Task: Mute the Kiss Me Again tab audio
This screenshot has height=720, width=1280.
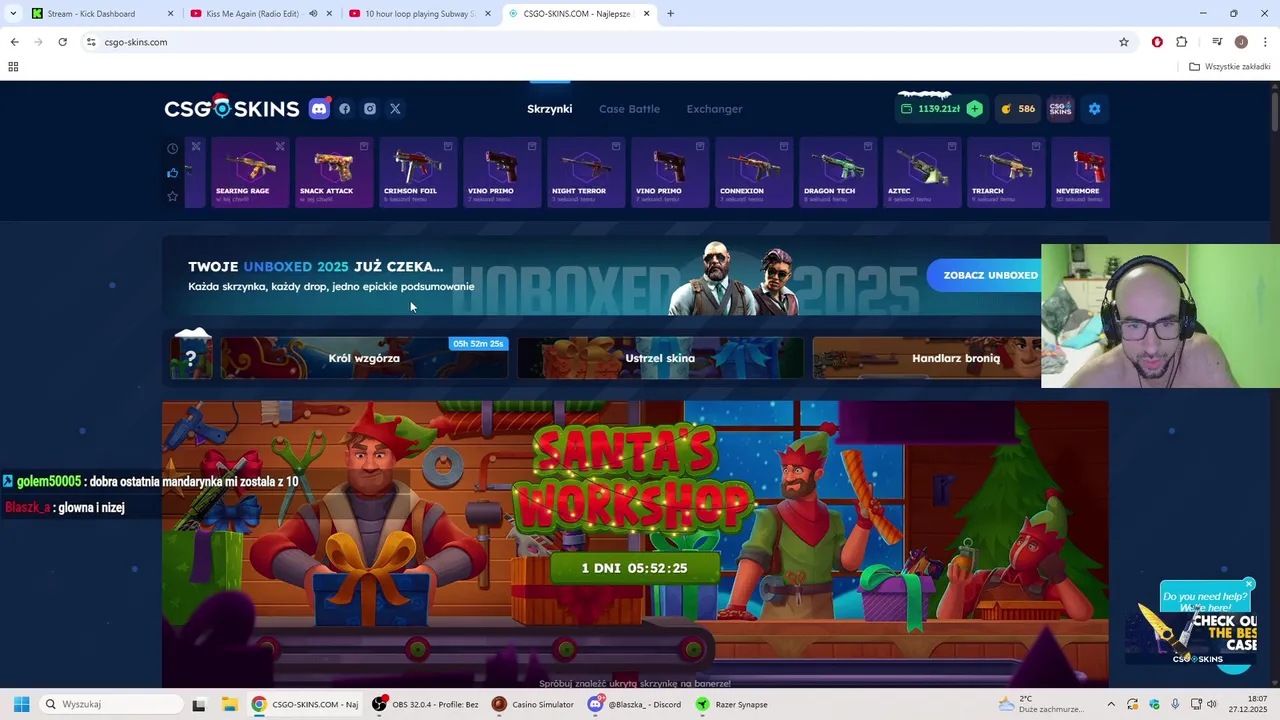Action: coord(313,14)
